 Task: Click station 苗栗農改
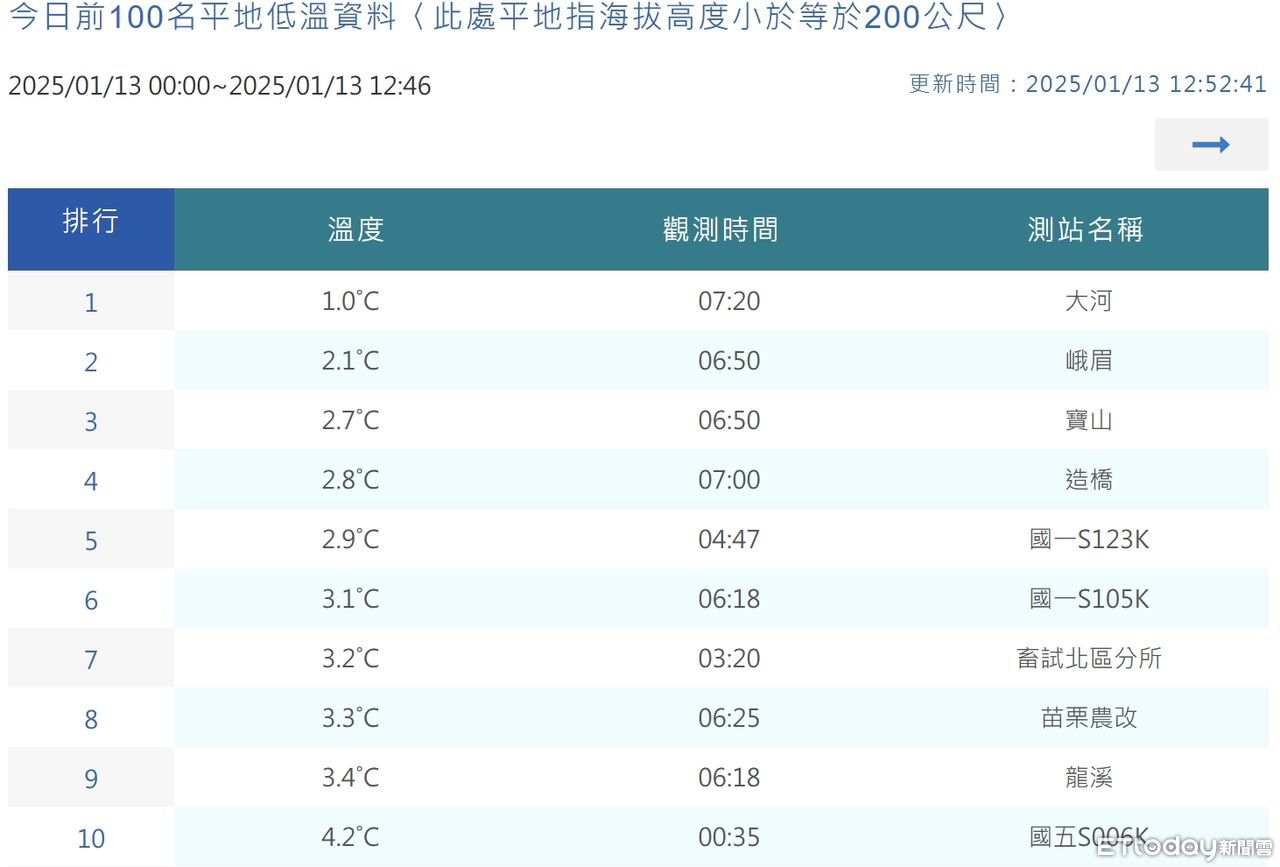click(x=1088, y=718)
